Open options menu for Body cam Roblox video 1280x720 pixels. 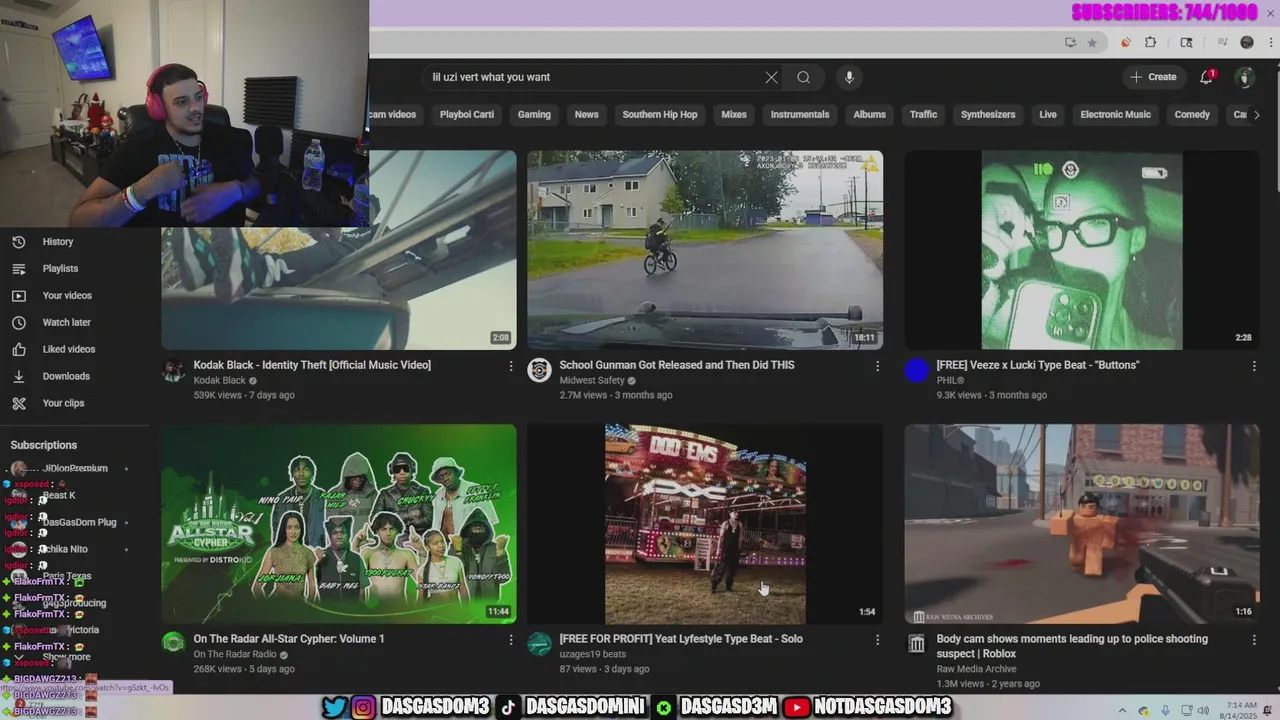pyautogui.click(x=1254, y=640)
